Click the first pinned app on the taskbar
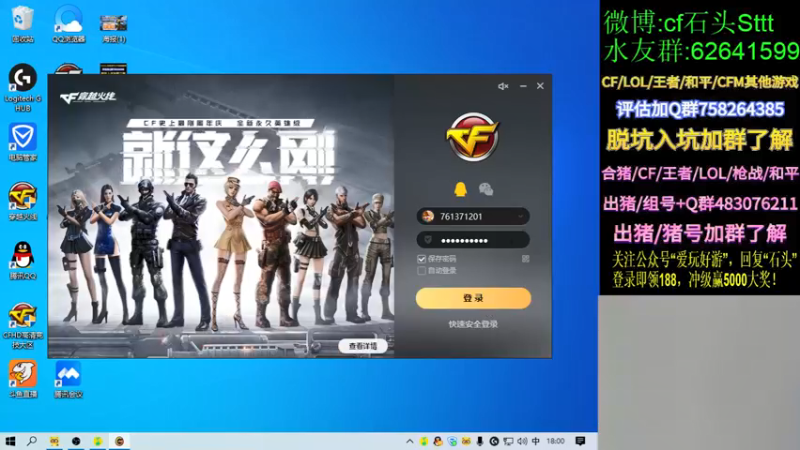The height and width of the screenshot is (450, 800). point(54,441)
